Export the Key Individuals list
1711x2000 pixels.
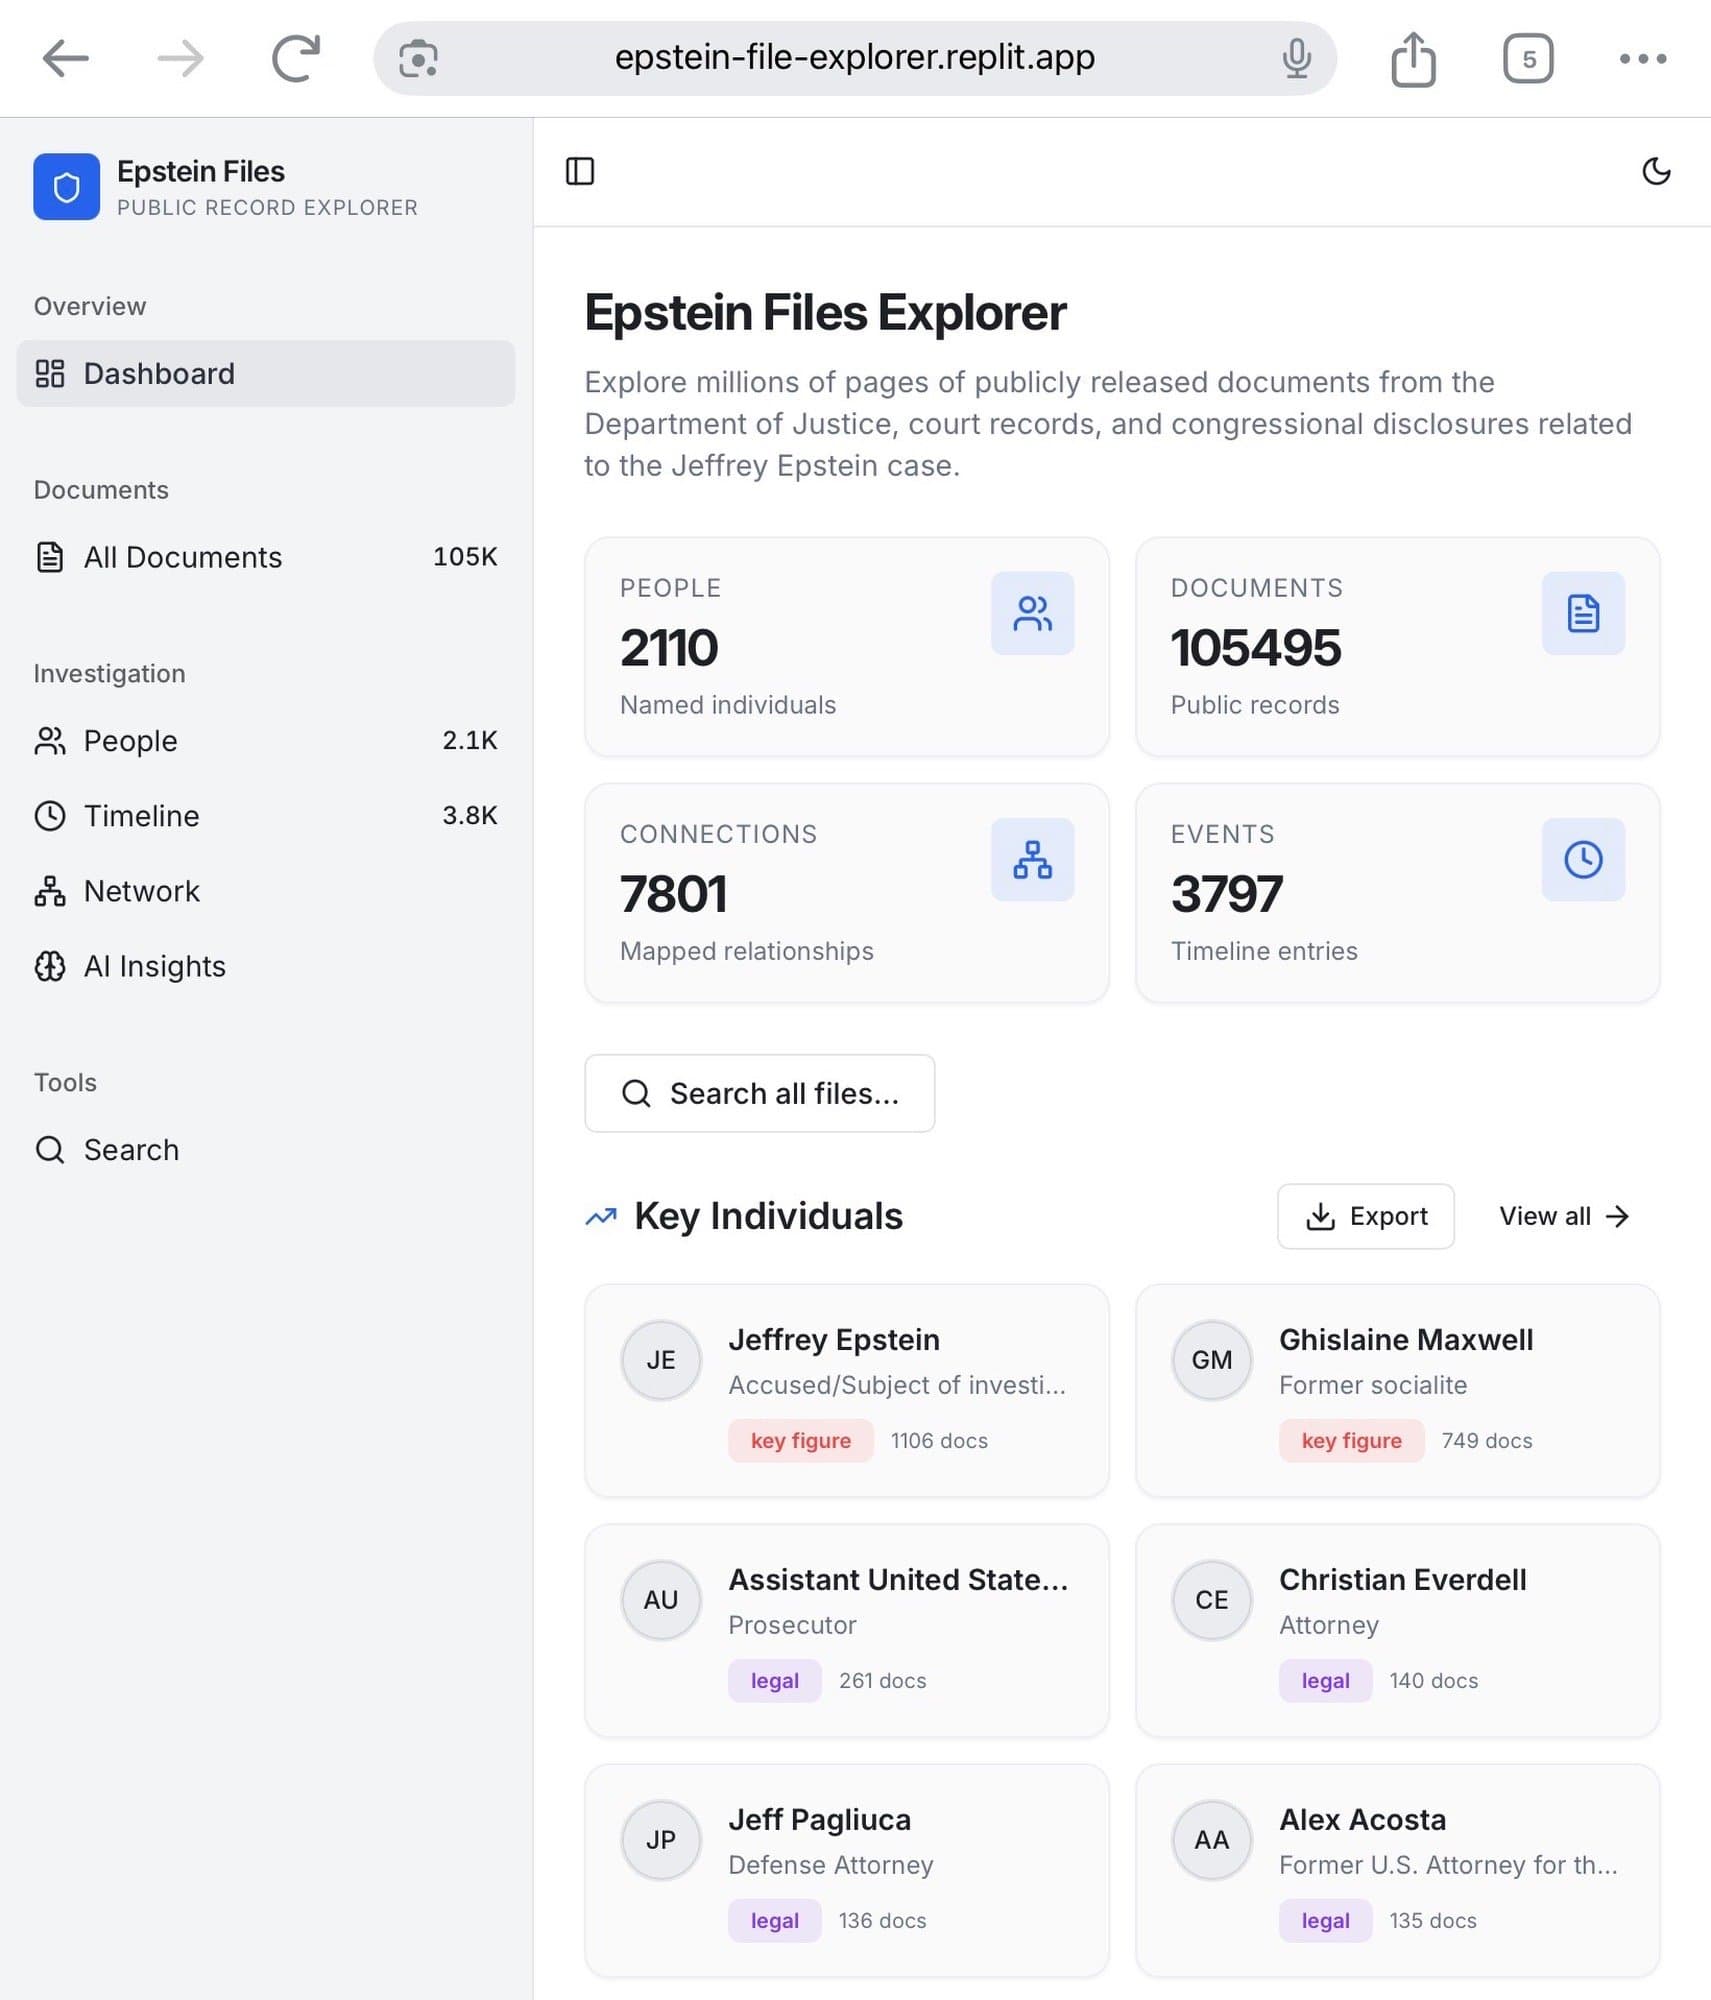click(1365, 1216)
